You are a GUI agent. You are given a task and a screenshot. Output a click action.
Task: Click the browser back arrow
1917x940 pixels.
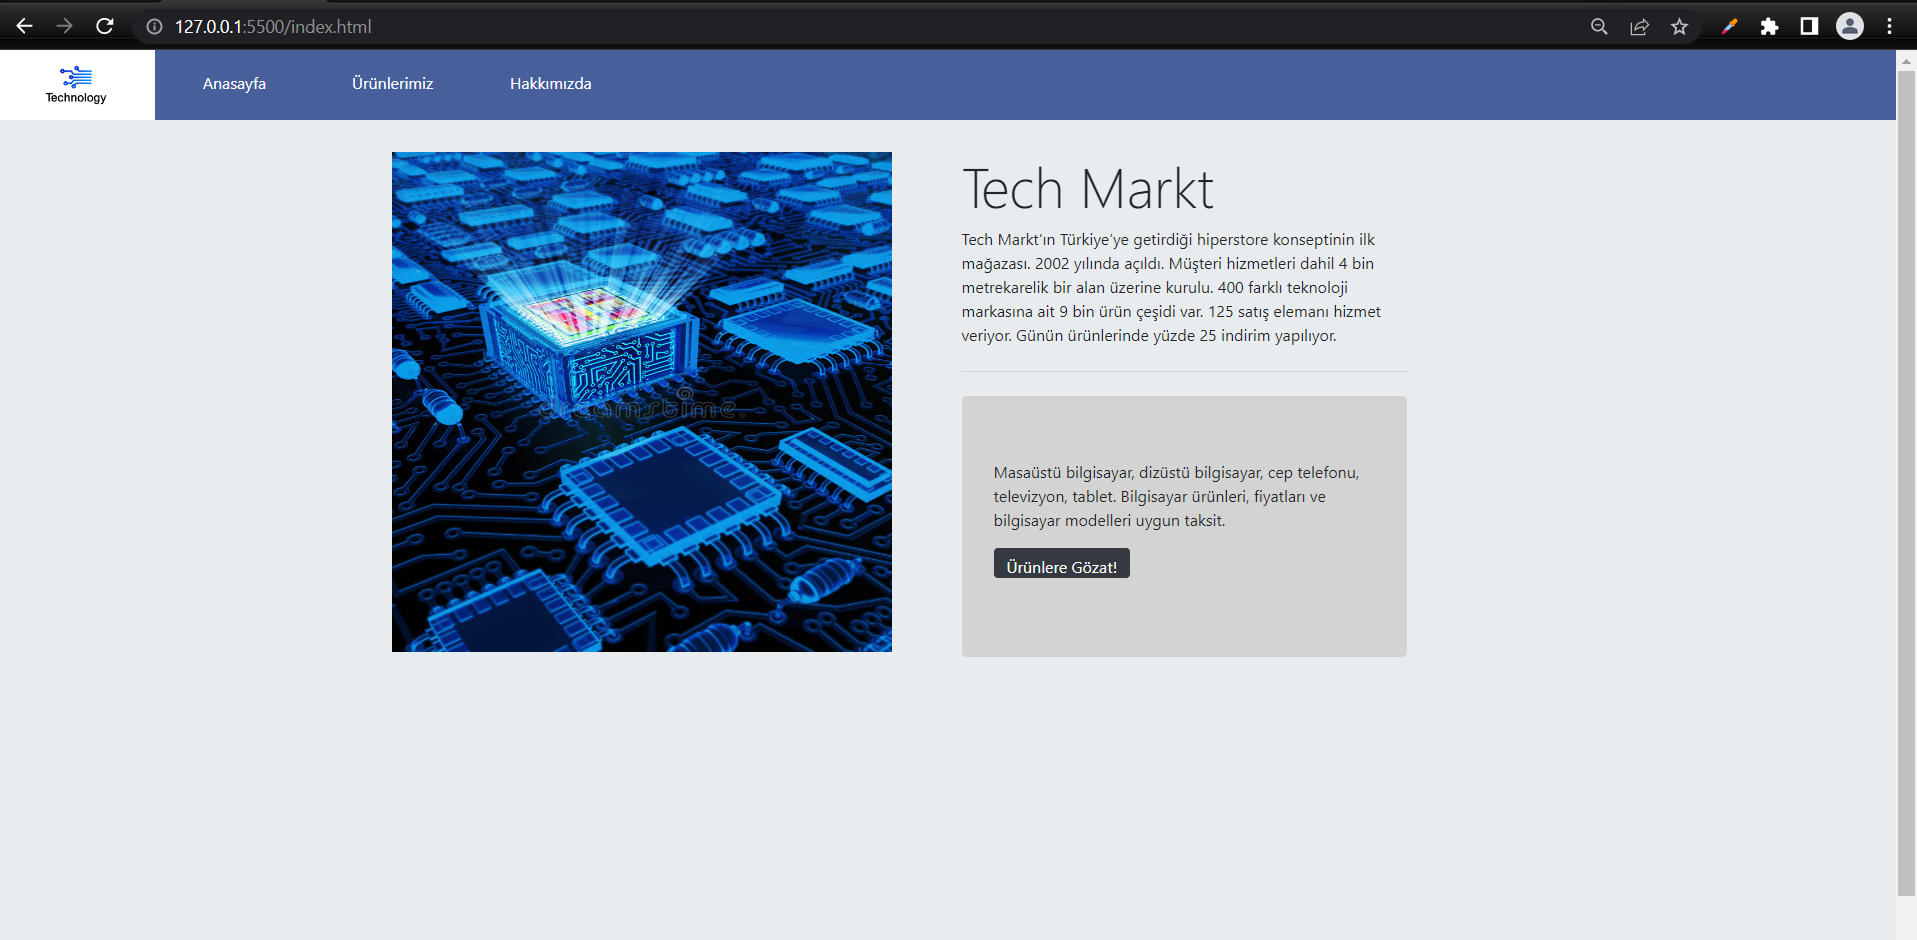coord(24,26)
